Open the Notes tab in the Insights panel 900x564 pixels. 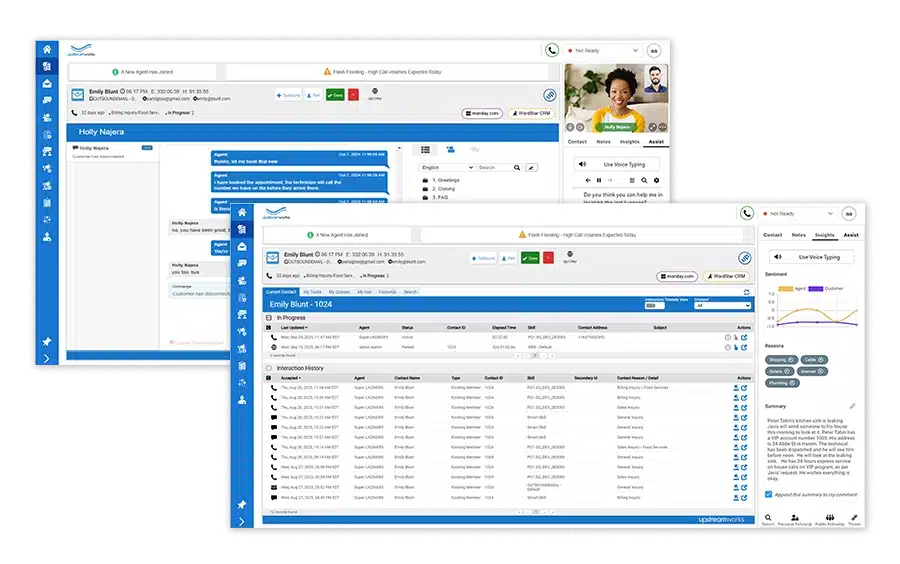pyautogui.click(x=799, y=235)
